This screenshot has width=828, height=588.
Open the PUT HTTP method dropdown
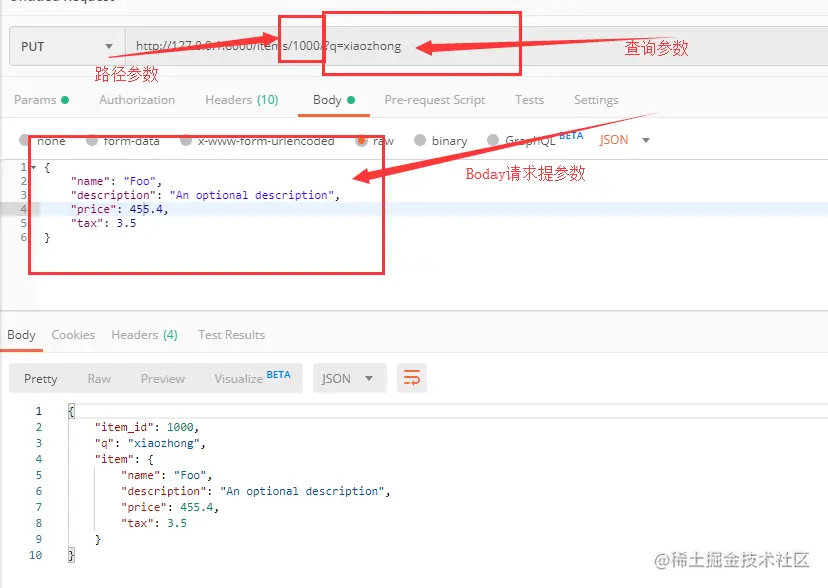68,46
